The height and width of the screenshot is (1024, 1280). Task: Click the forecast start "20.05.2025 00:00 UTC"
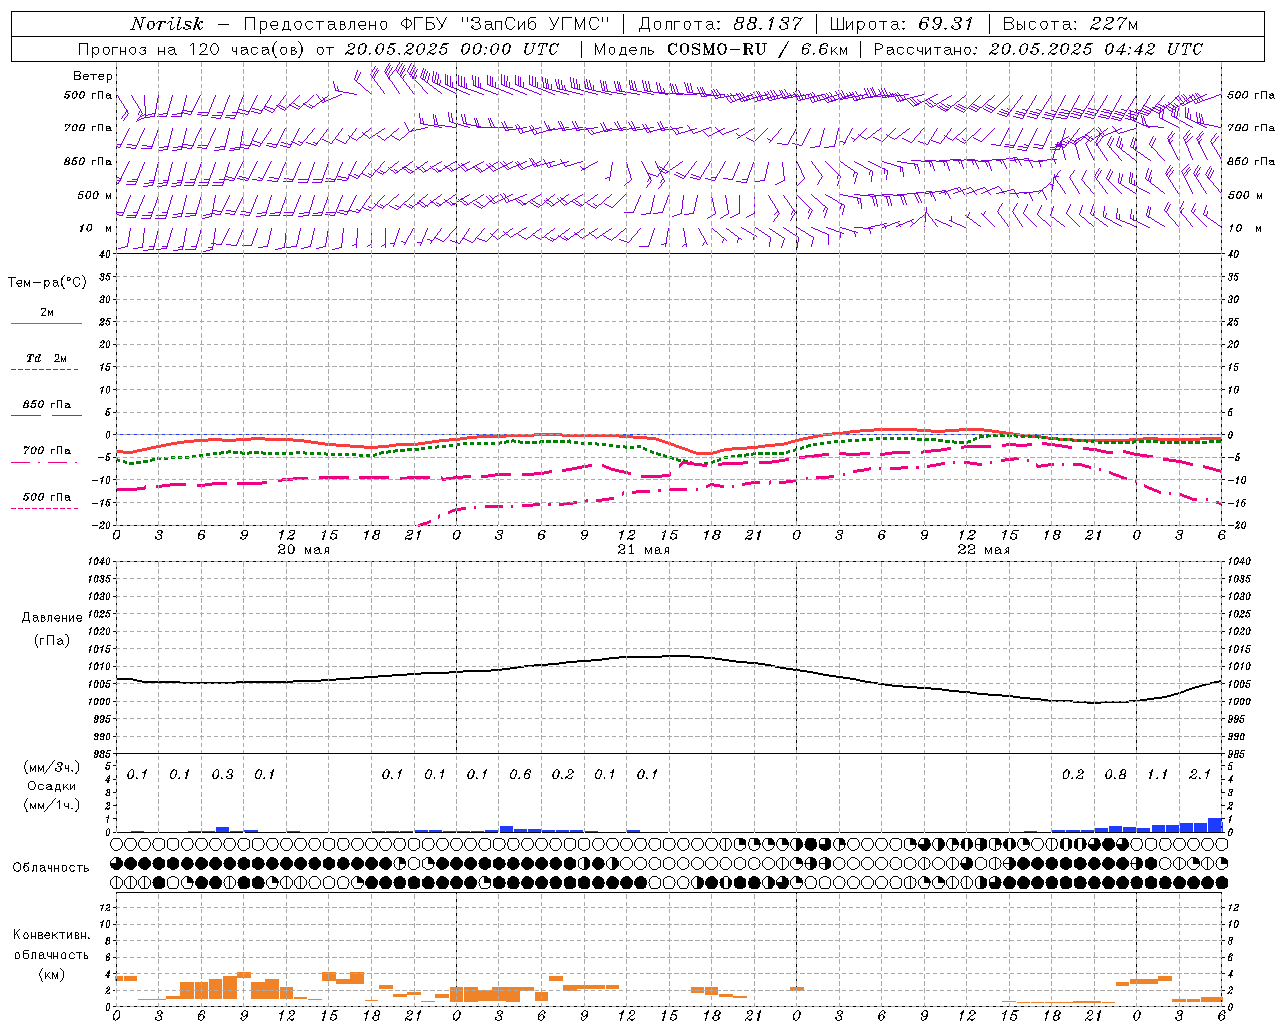[x=452, y=49]
